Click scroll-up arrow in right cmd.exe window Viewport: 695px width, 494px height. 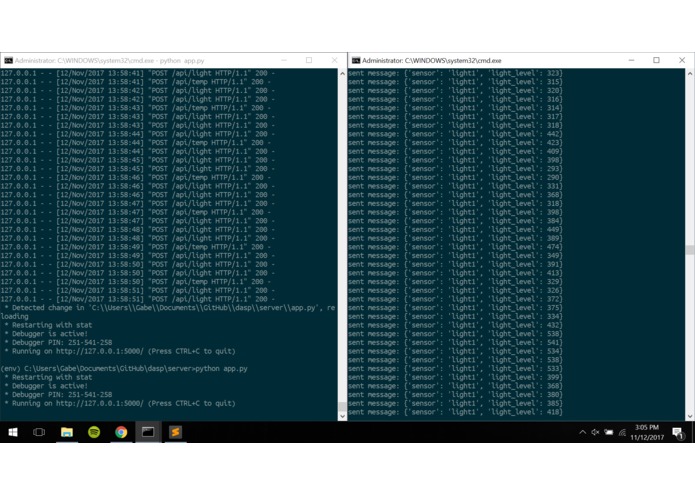(690, 73)
